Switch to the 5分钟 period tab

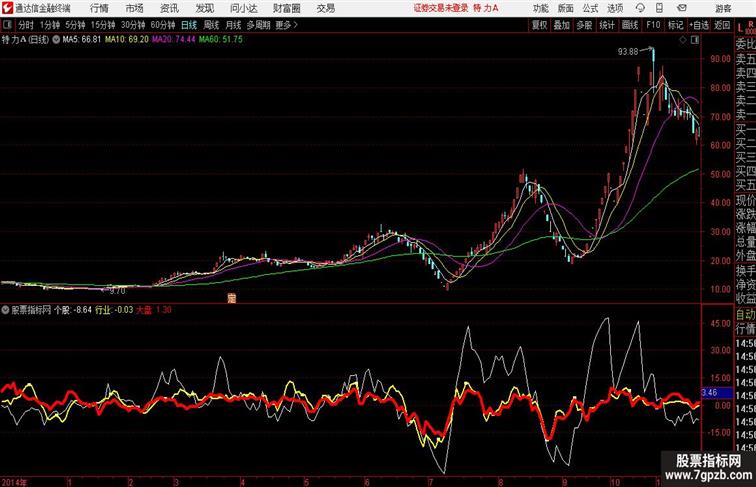pos(75,25)
